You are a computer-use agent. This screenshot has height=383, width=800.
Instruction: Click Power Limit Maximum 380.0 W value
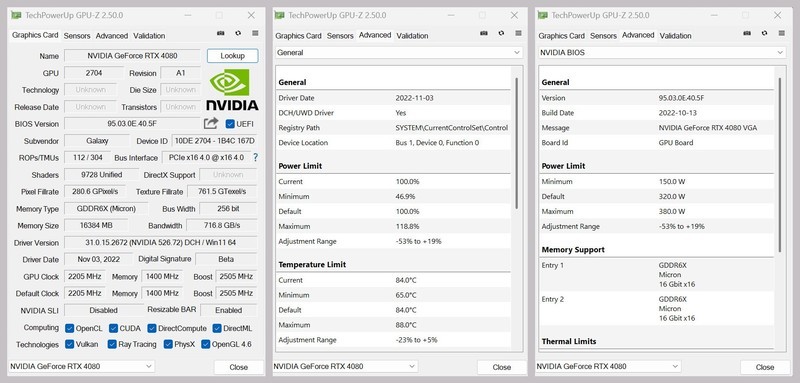point(672,211)
